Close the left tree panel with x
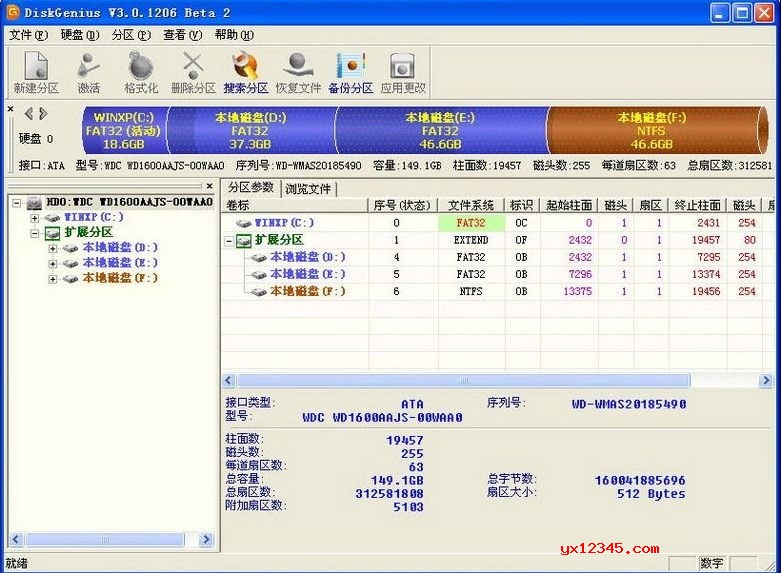The height and width of the screenshot is (573, 781). coord(210,186)
